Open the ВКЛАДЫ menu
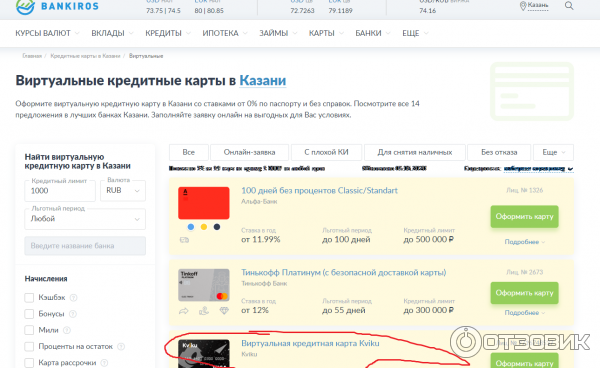This screenshot has height=368, width=600. 112,33
